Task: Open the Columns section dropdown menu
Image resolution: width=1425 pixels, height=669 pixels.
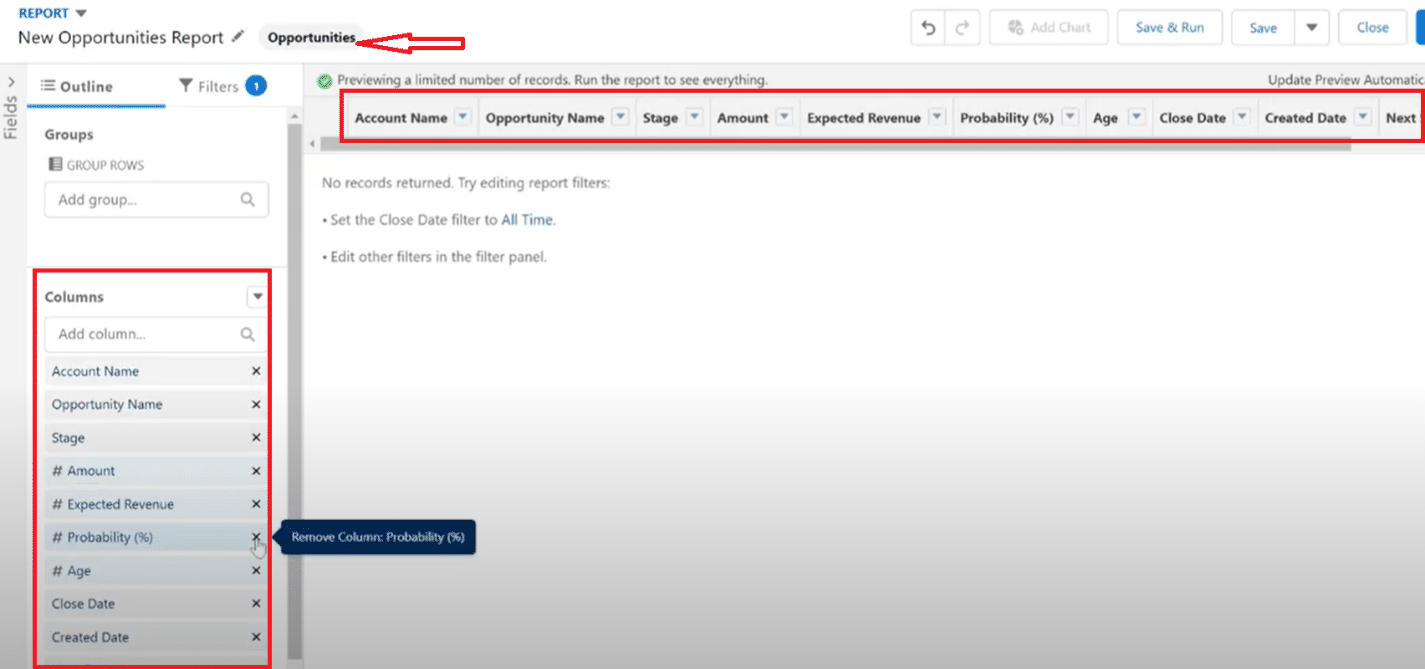Action: tap(257, 297)
